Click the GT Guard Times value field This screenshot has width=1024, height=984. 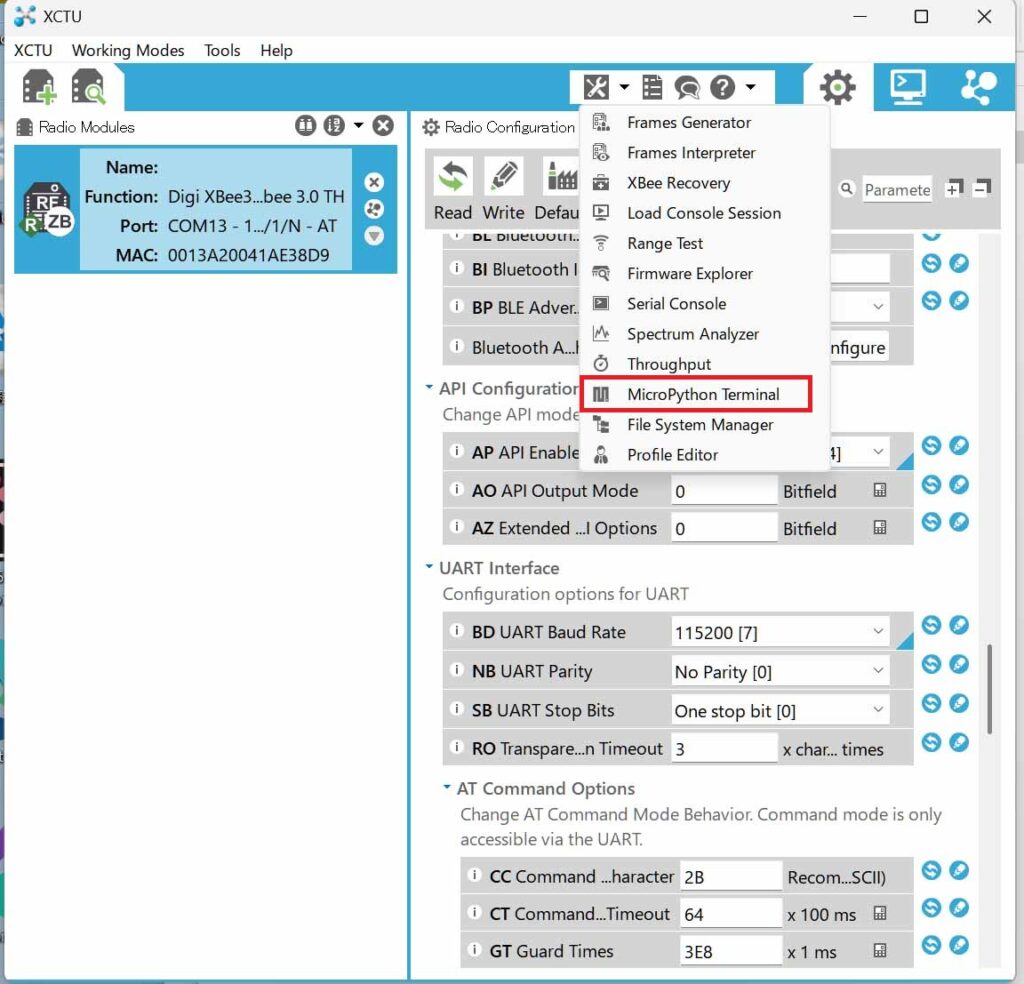(731, 951)
